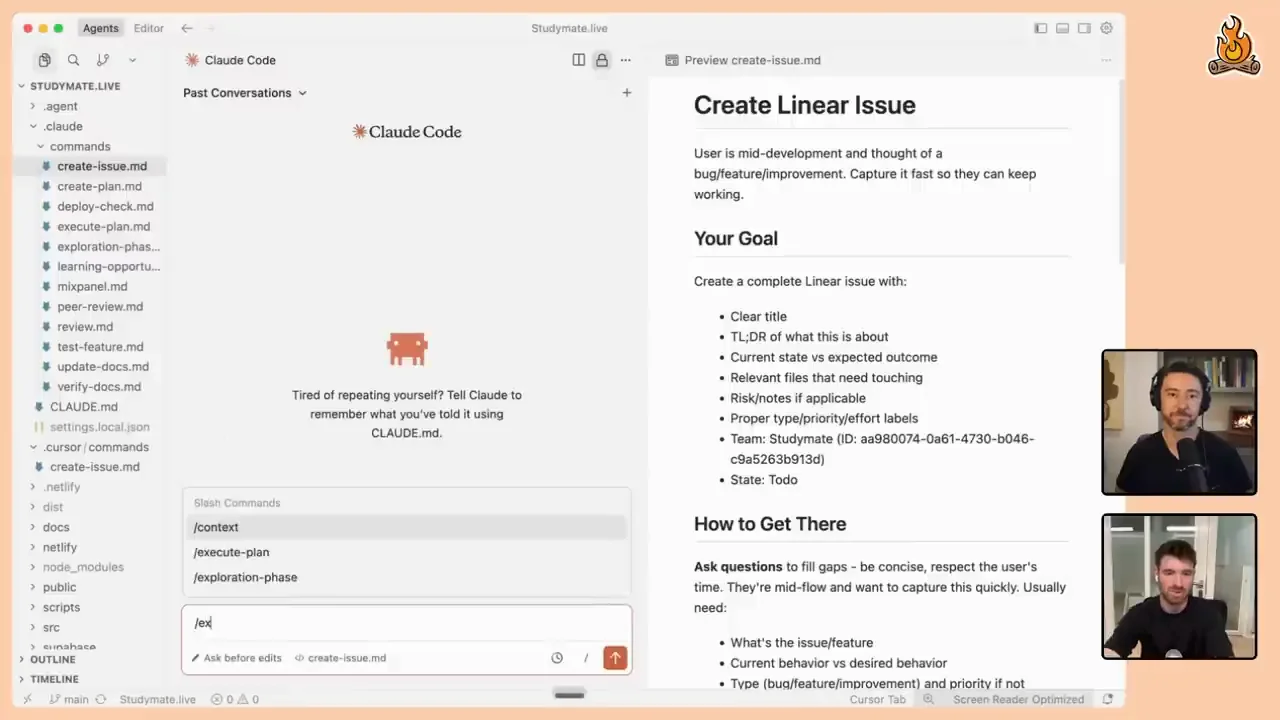Click the notifications bell in status bar
This screenshot has height=720, width=1280.
coord(1107,699)
